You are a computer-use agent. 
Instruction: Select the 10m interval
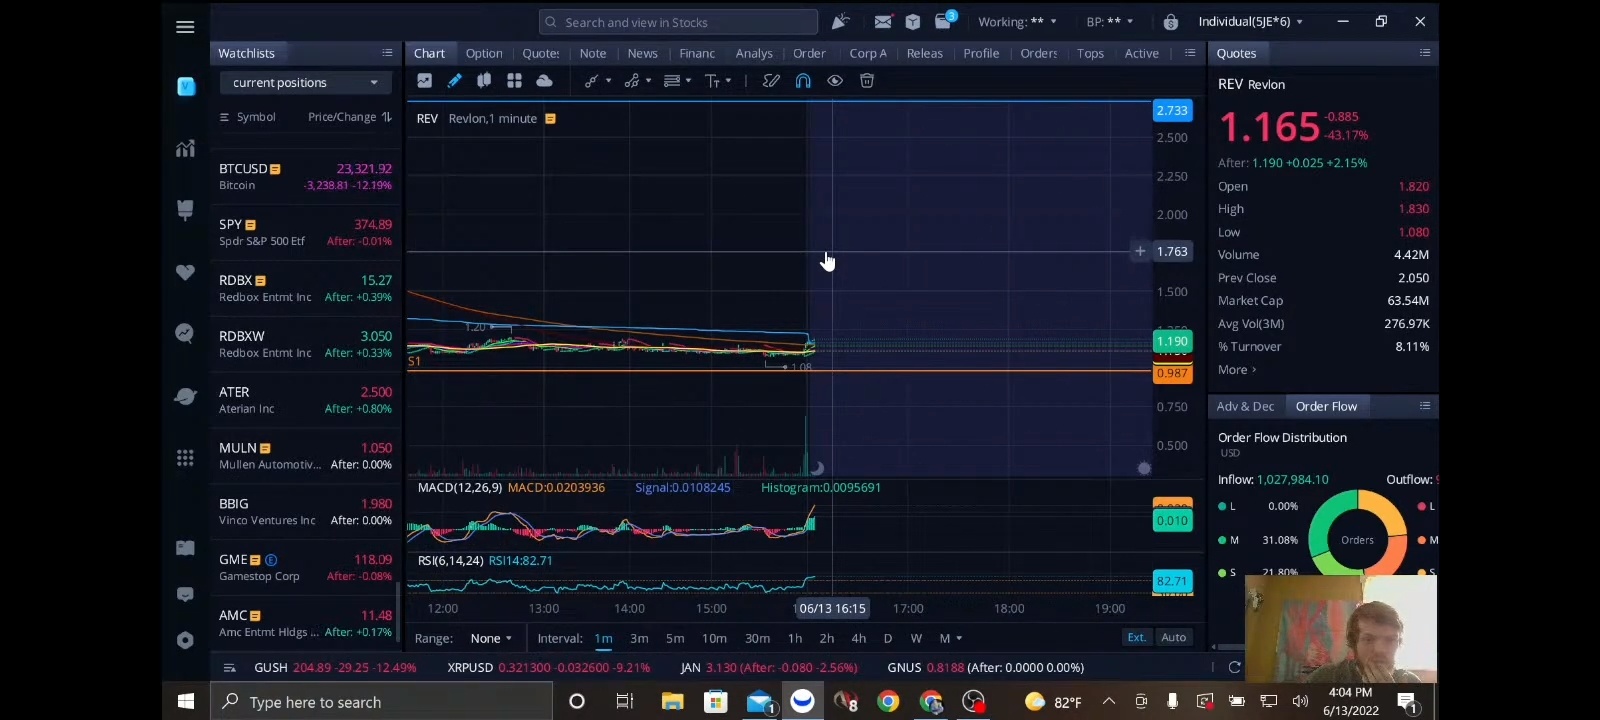coord(714,638)
